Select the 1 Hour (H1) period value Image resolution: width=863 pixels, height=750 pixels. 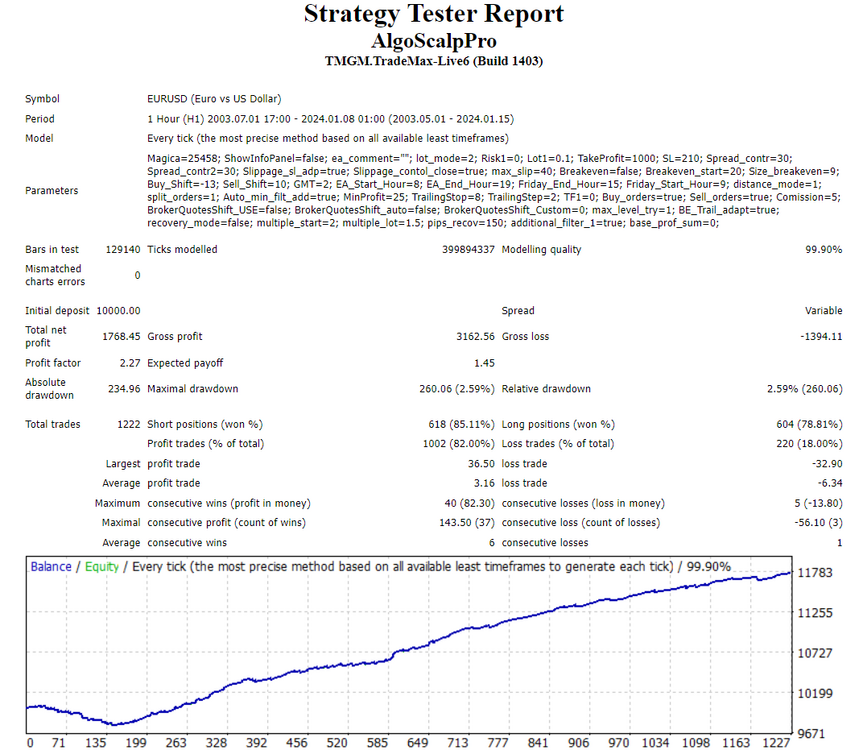(330, 119)
